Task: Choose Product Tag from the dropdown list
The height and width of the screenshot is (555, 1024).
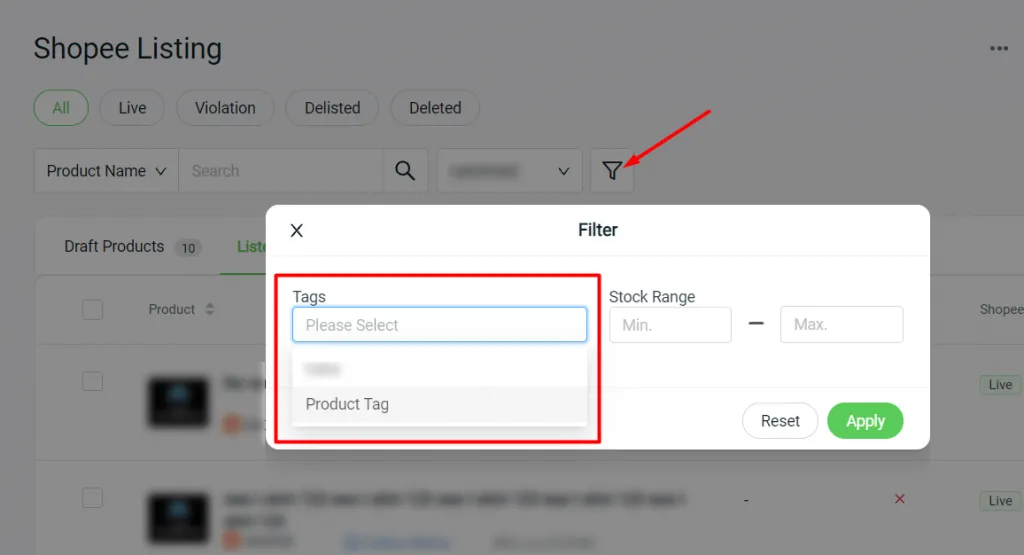Action: coord(347,405)
